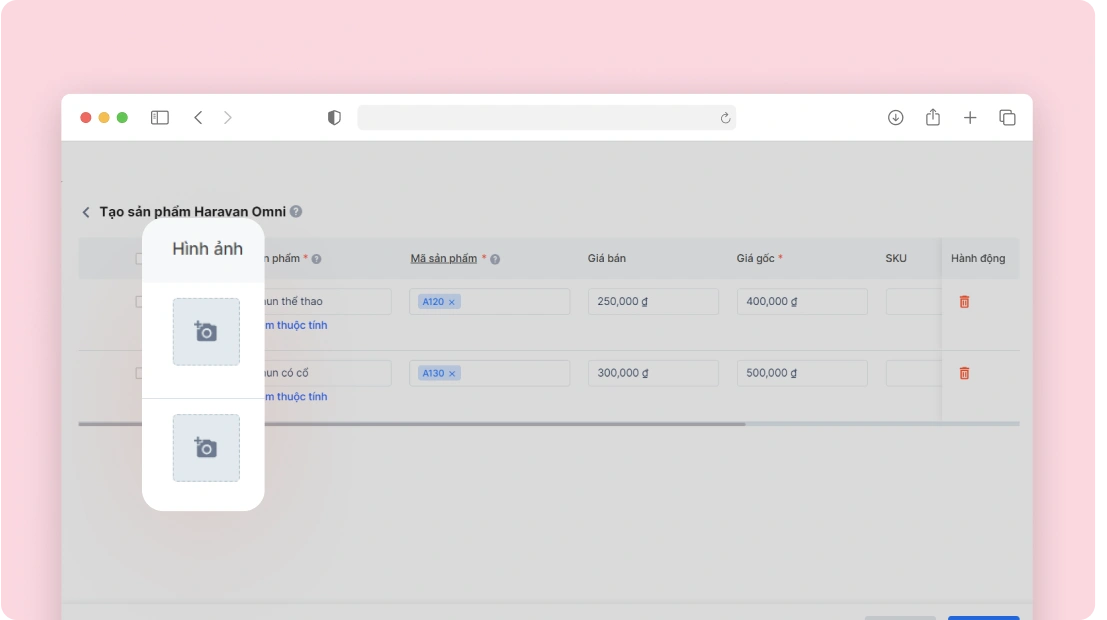Reload the page from the address bar
This screenshot has height=620, width=1107.
pos(726,118)
